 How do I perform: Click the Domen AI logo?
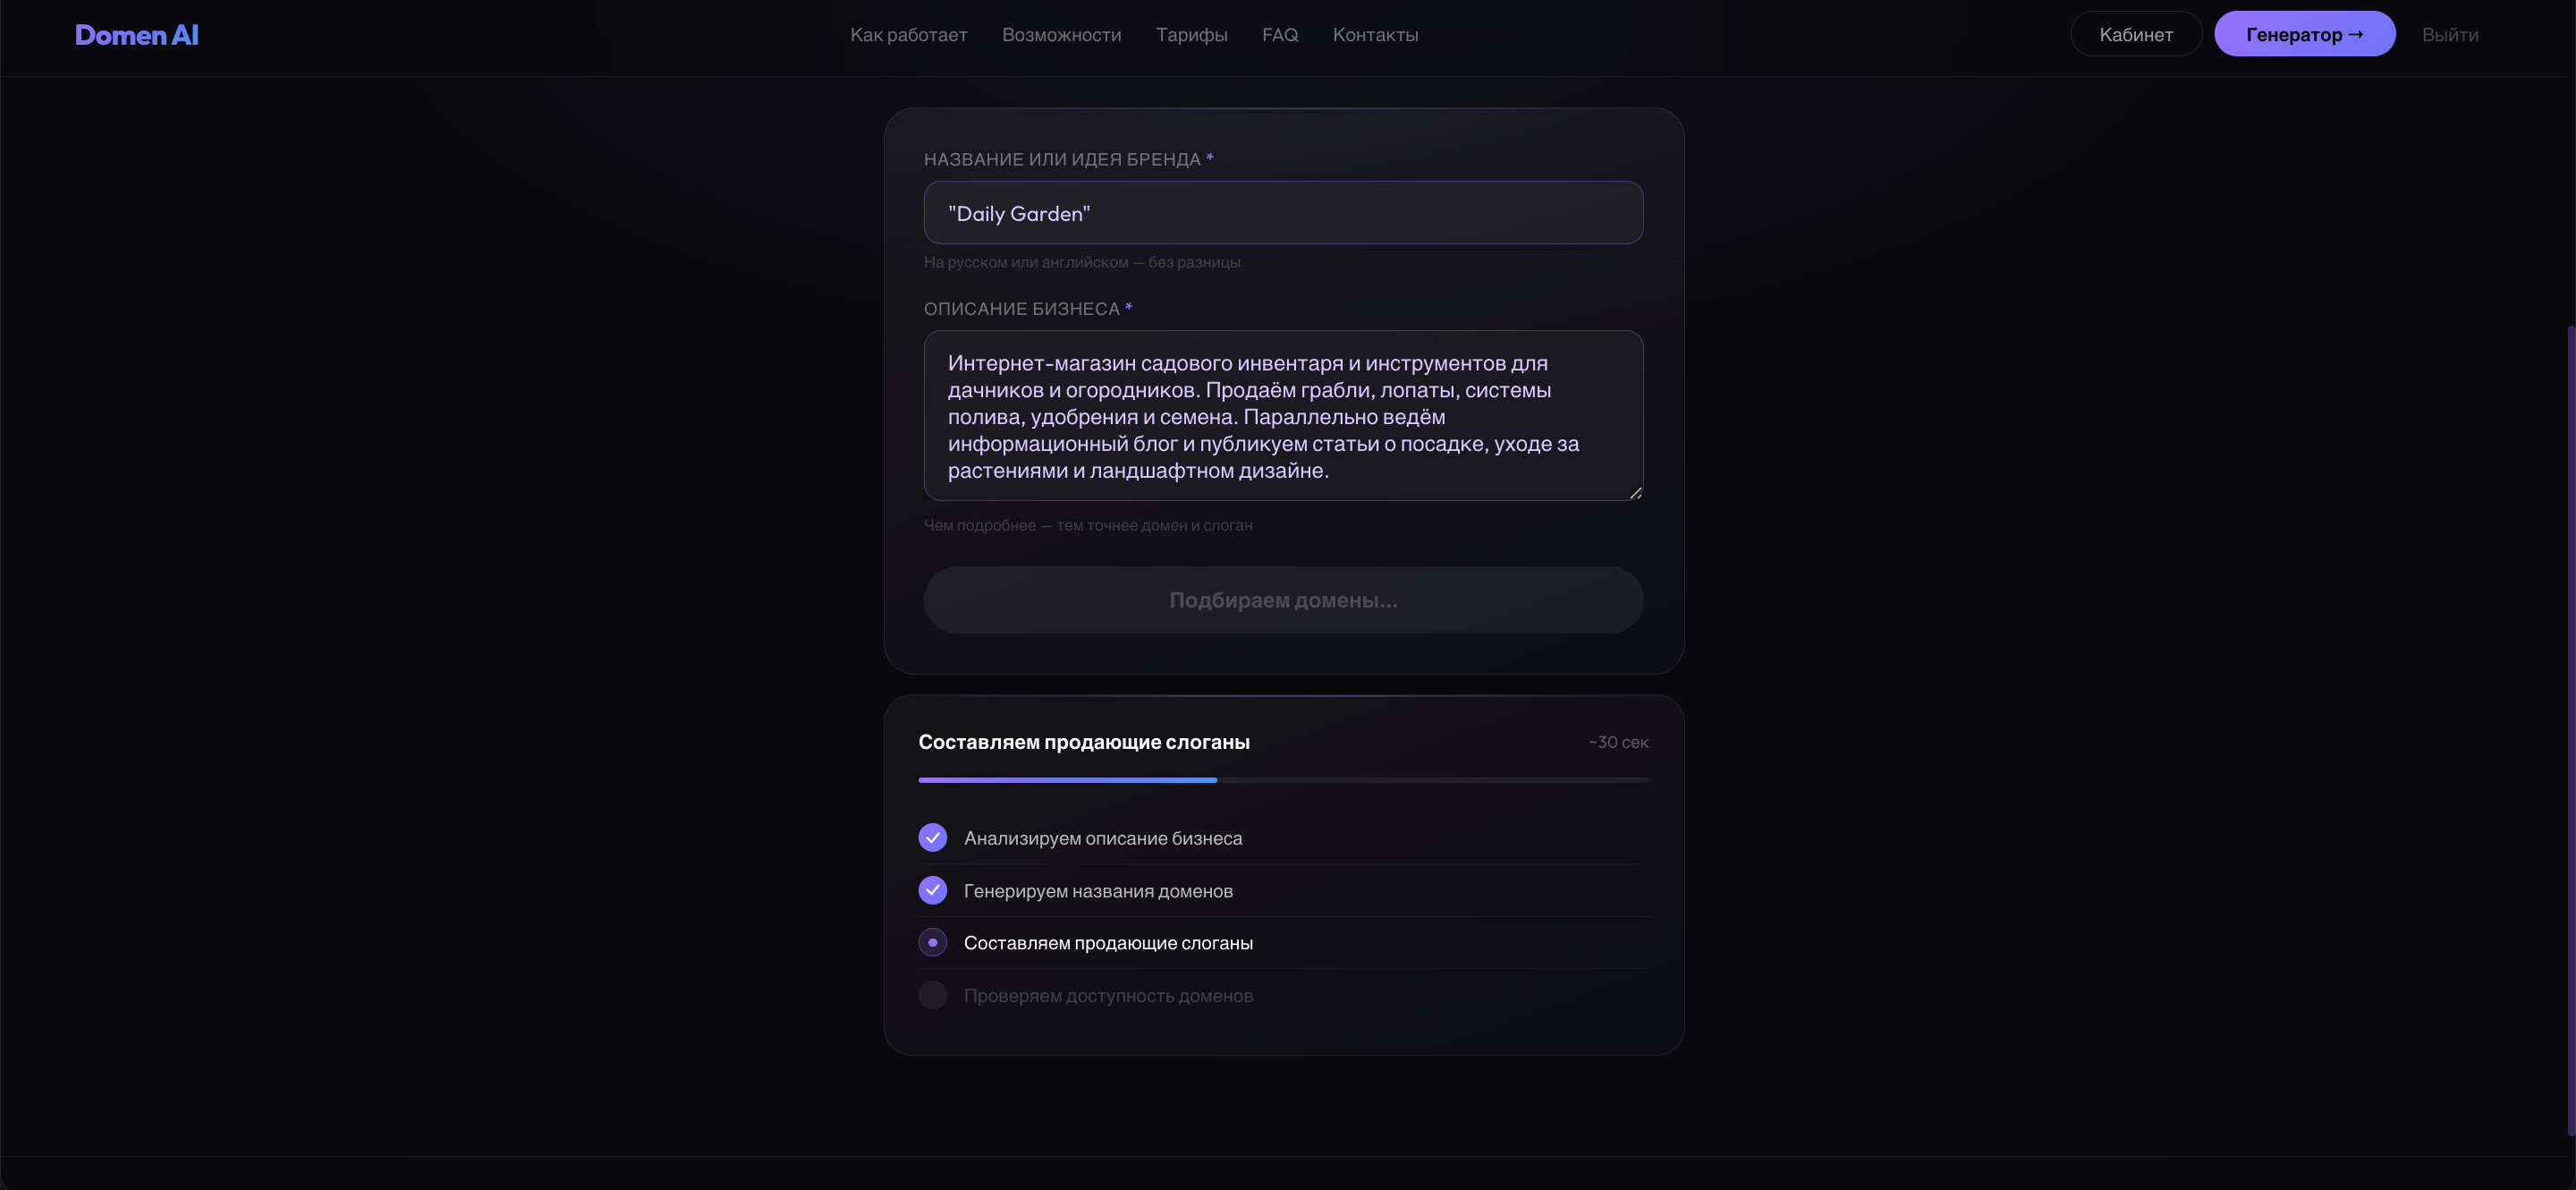click(137, 35)
